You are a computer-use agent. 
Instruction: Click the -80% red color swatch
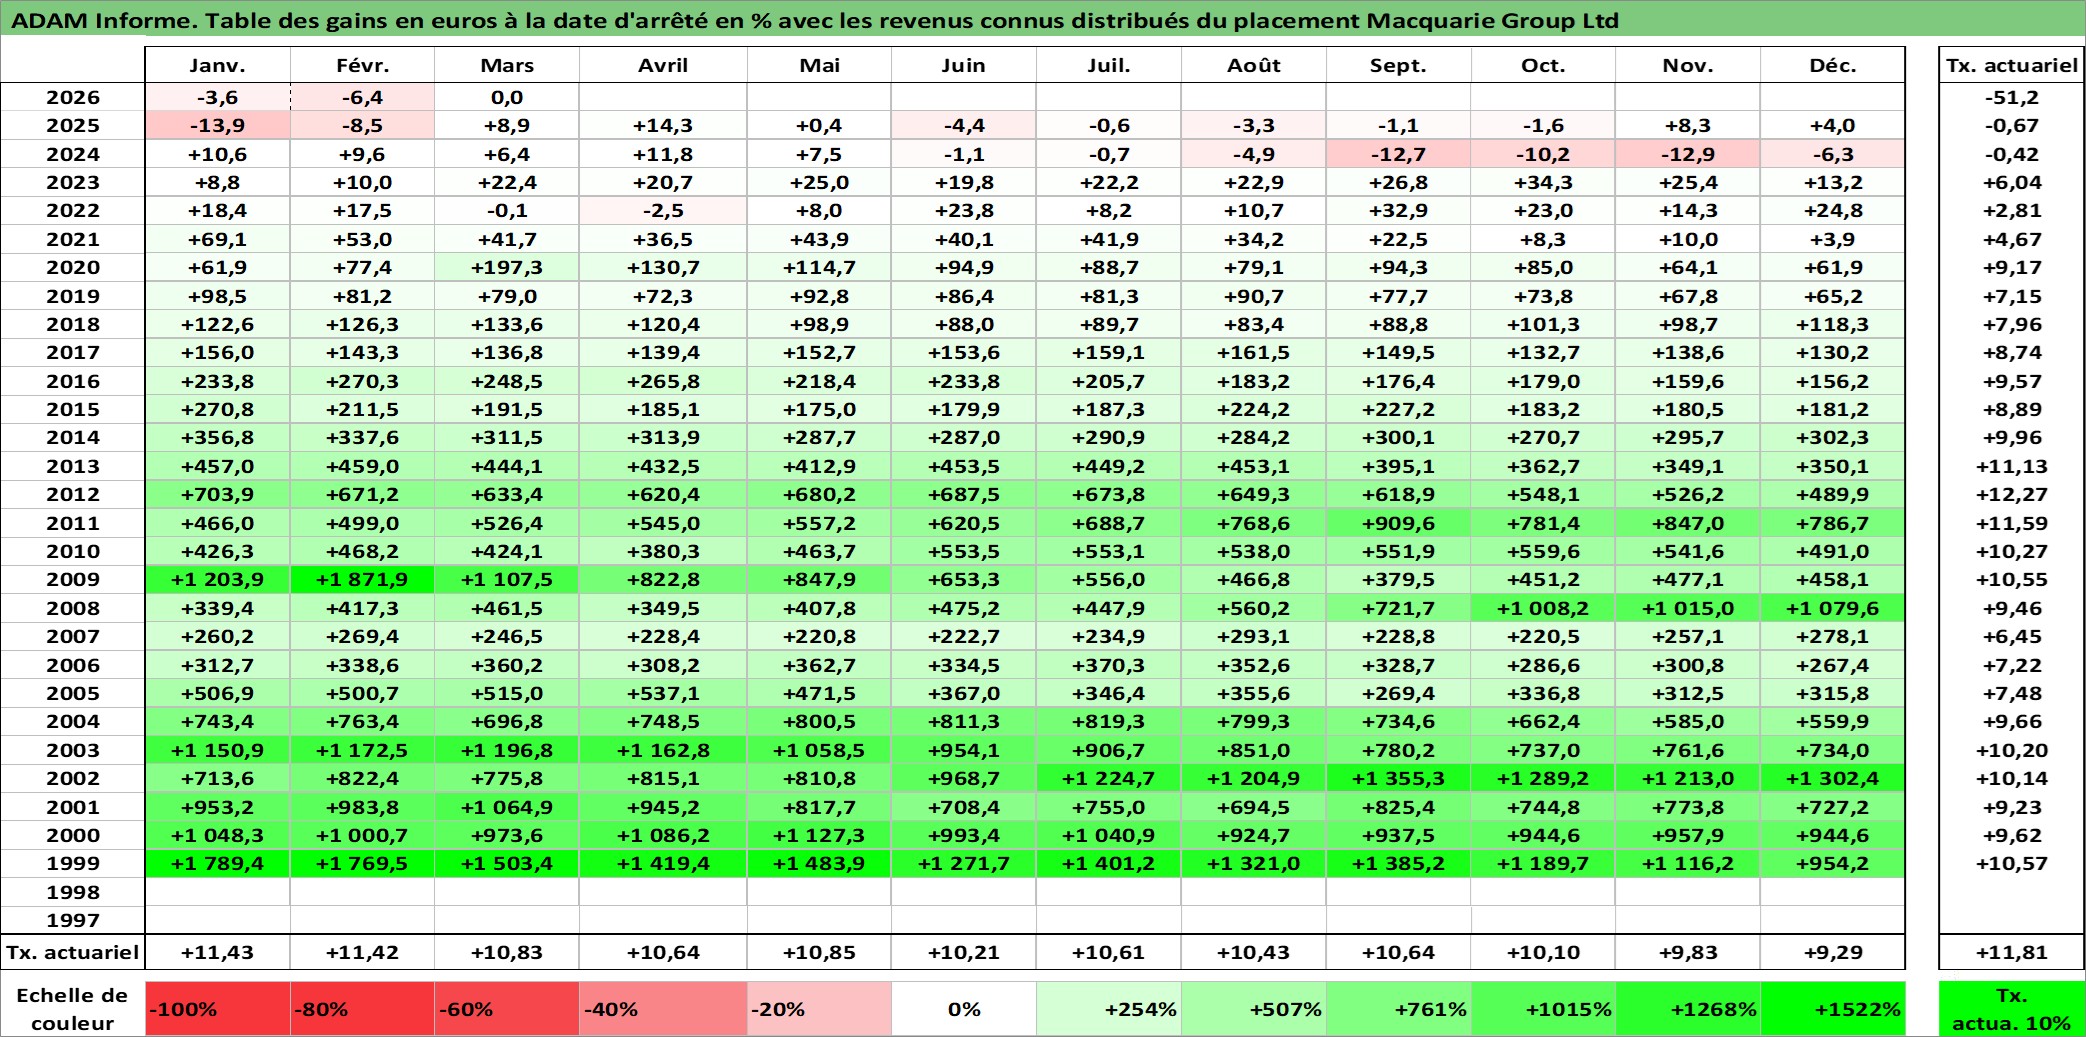tap(362, 1009)
